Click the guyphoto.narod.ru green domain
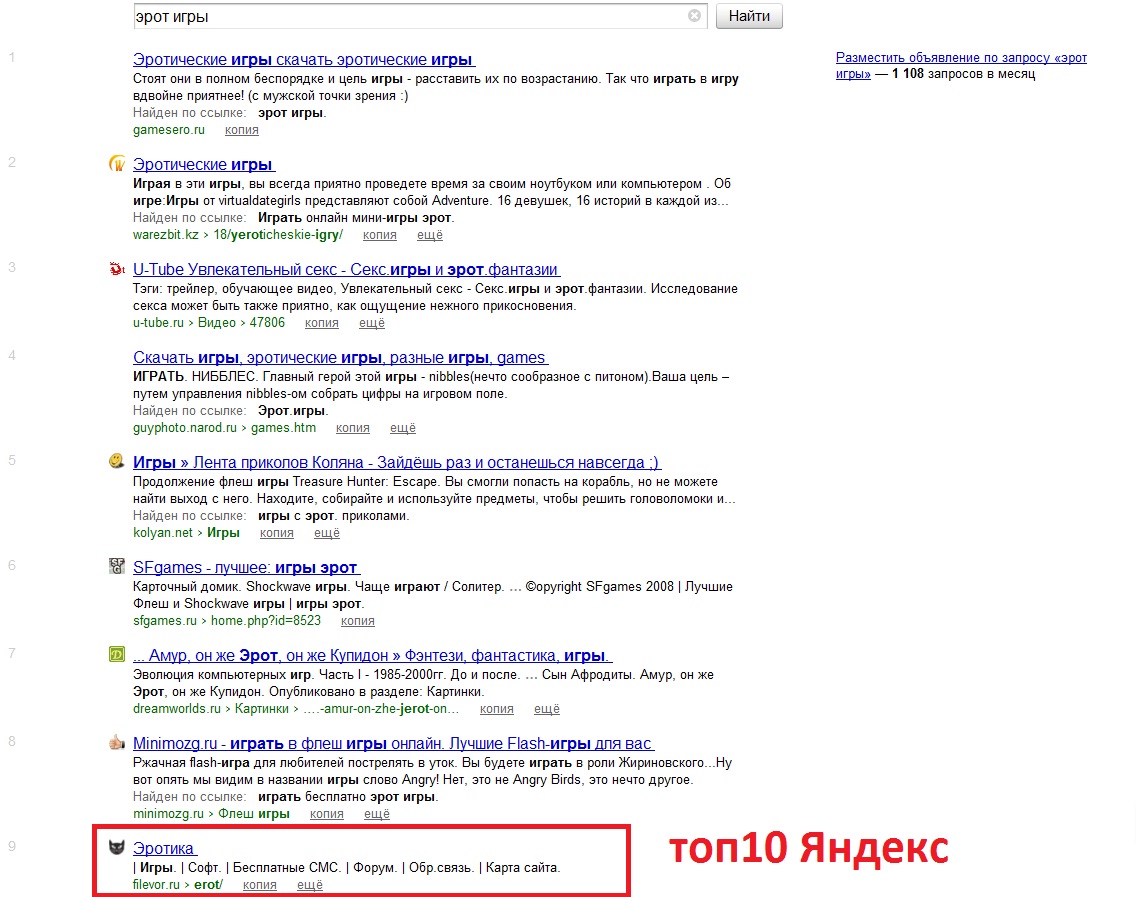This screenshot has height=897, width=1136. pos(185,427)
